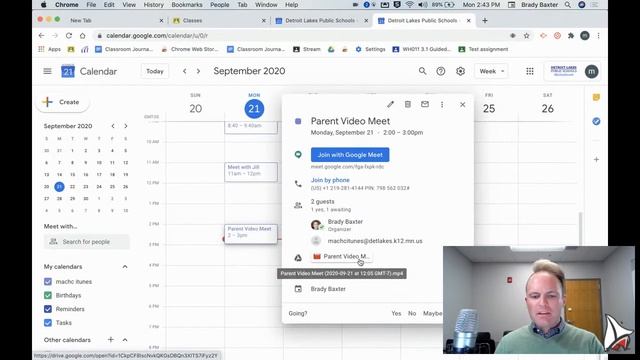Go to previous week arrow
This screenshot has width=640, height=360.
click(x=184, y=71)
